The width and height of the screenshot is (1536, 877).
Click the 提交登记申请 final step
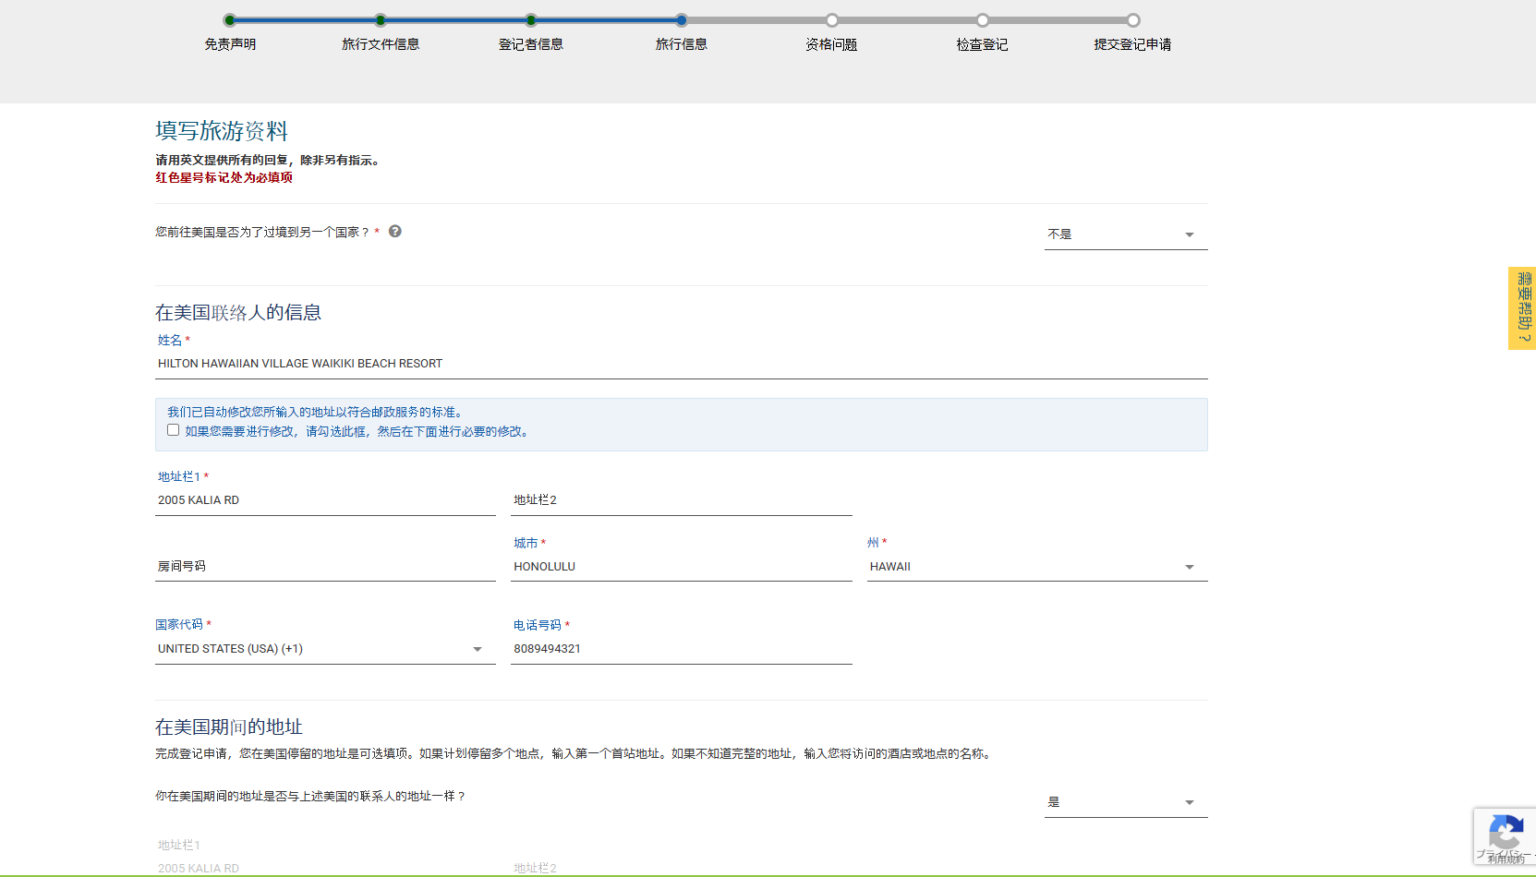1133,20
